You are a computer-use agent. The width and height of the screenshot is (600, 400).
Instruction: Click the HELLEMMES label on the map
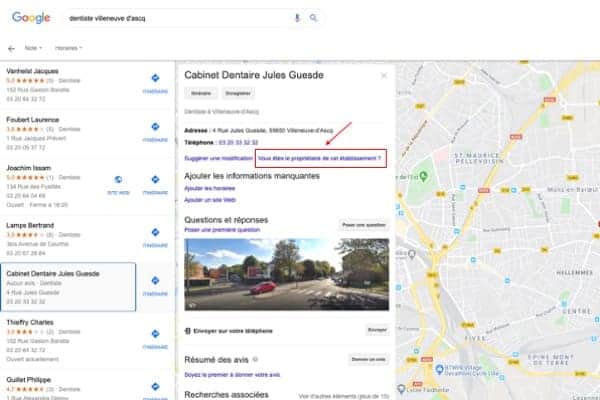574,273
